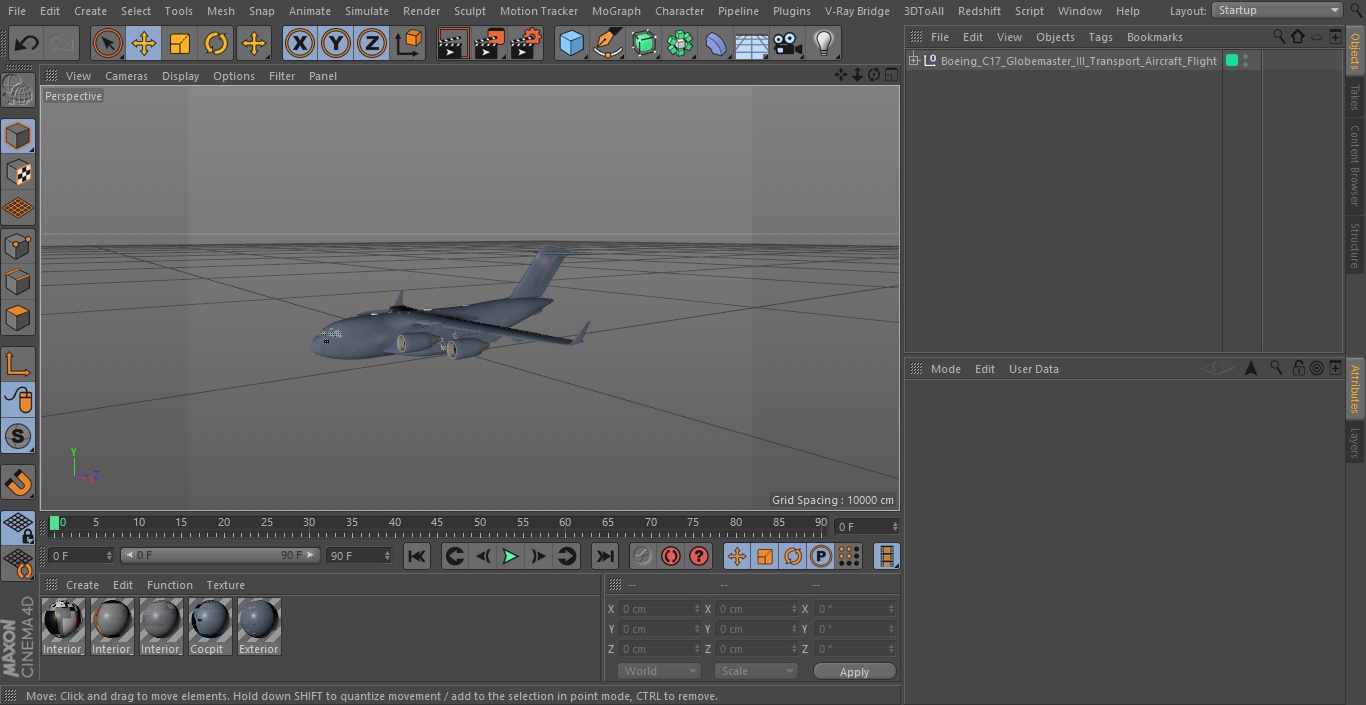This screenshot has width=1366, height=705.
Task: Render the active view
Action: [x=453, y=43]
